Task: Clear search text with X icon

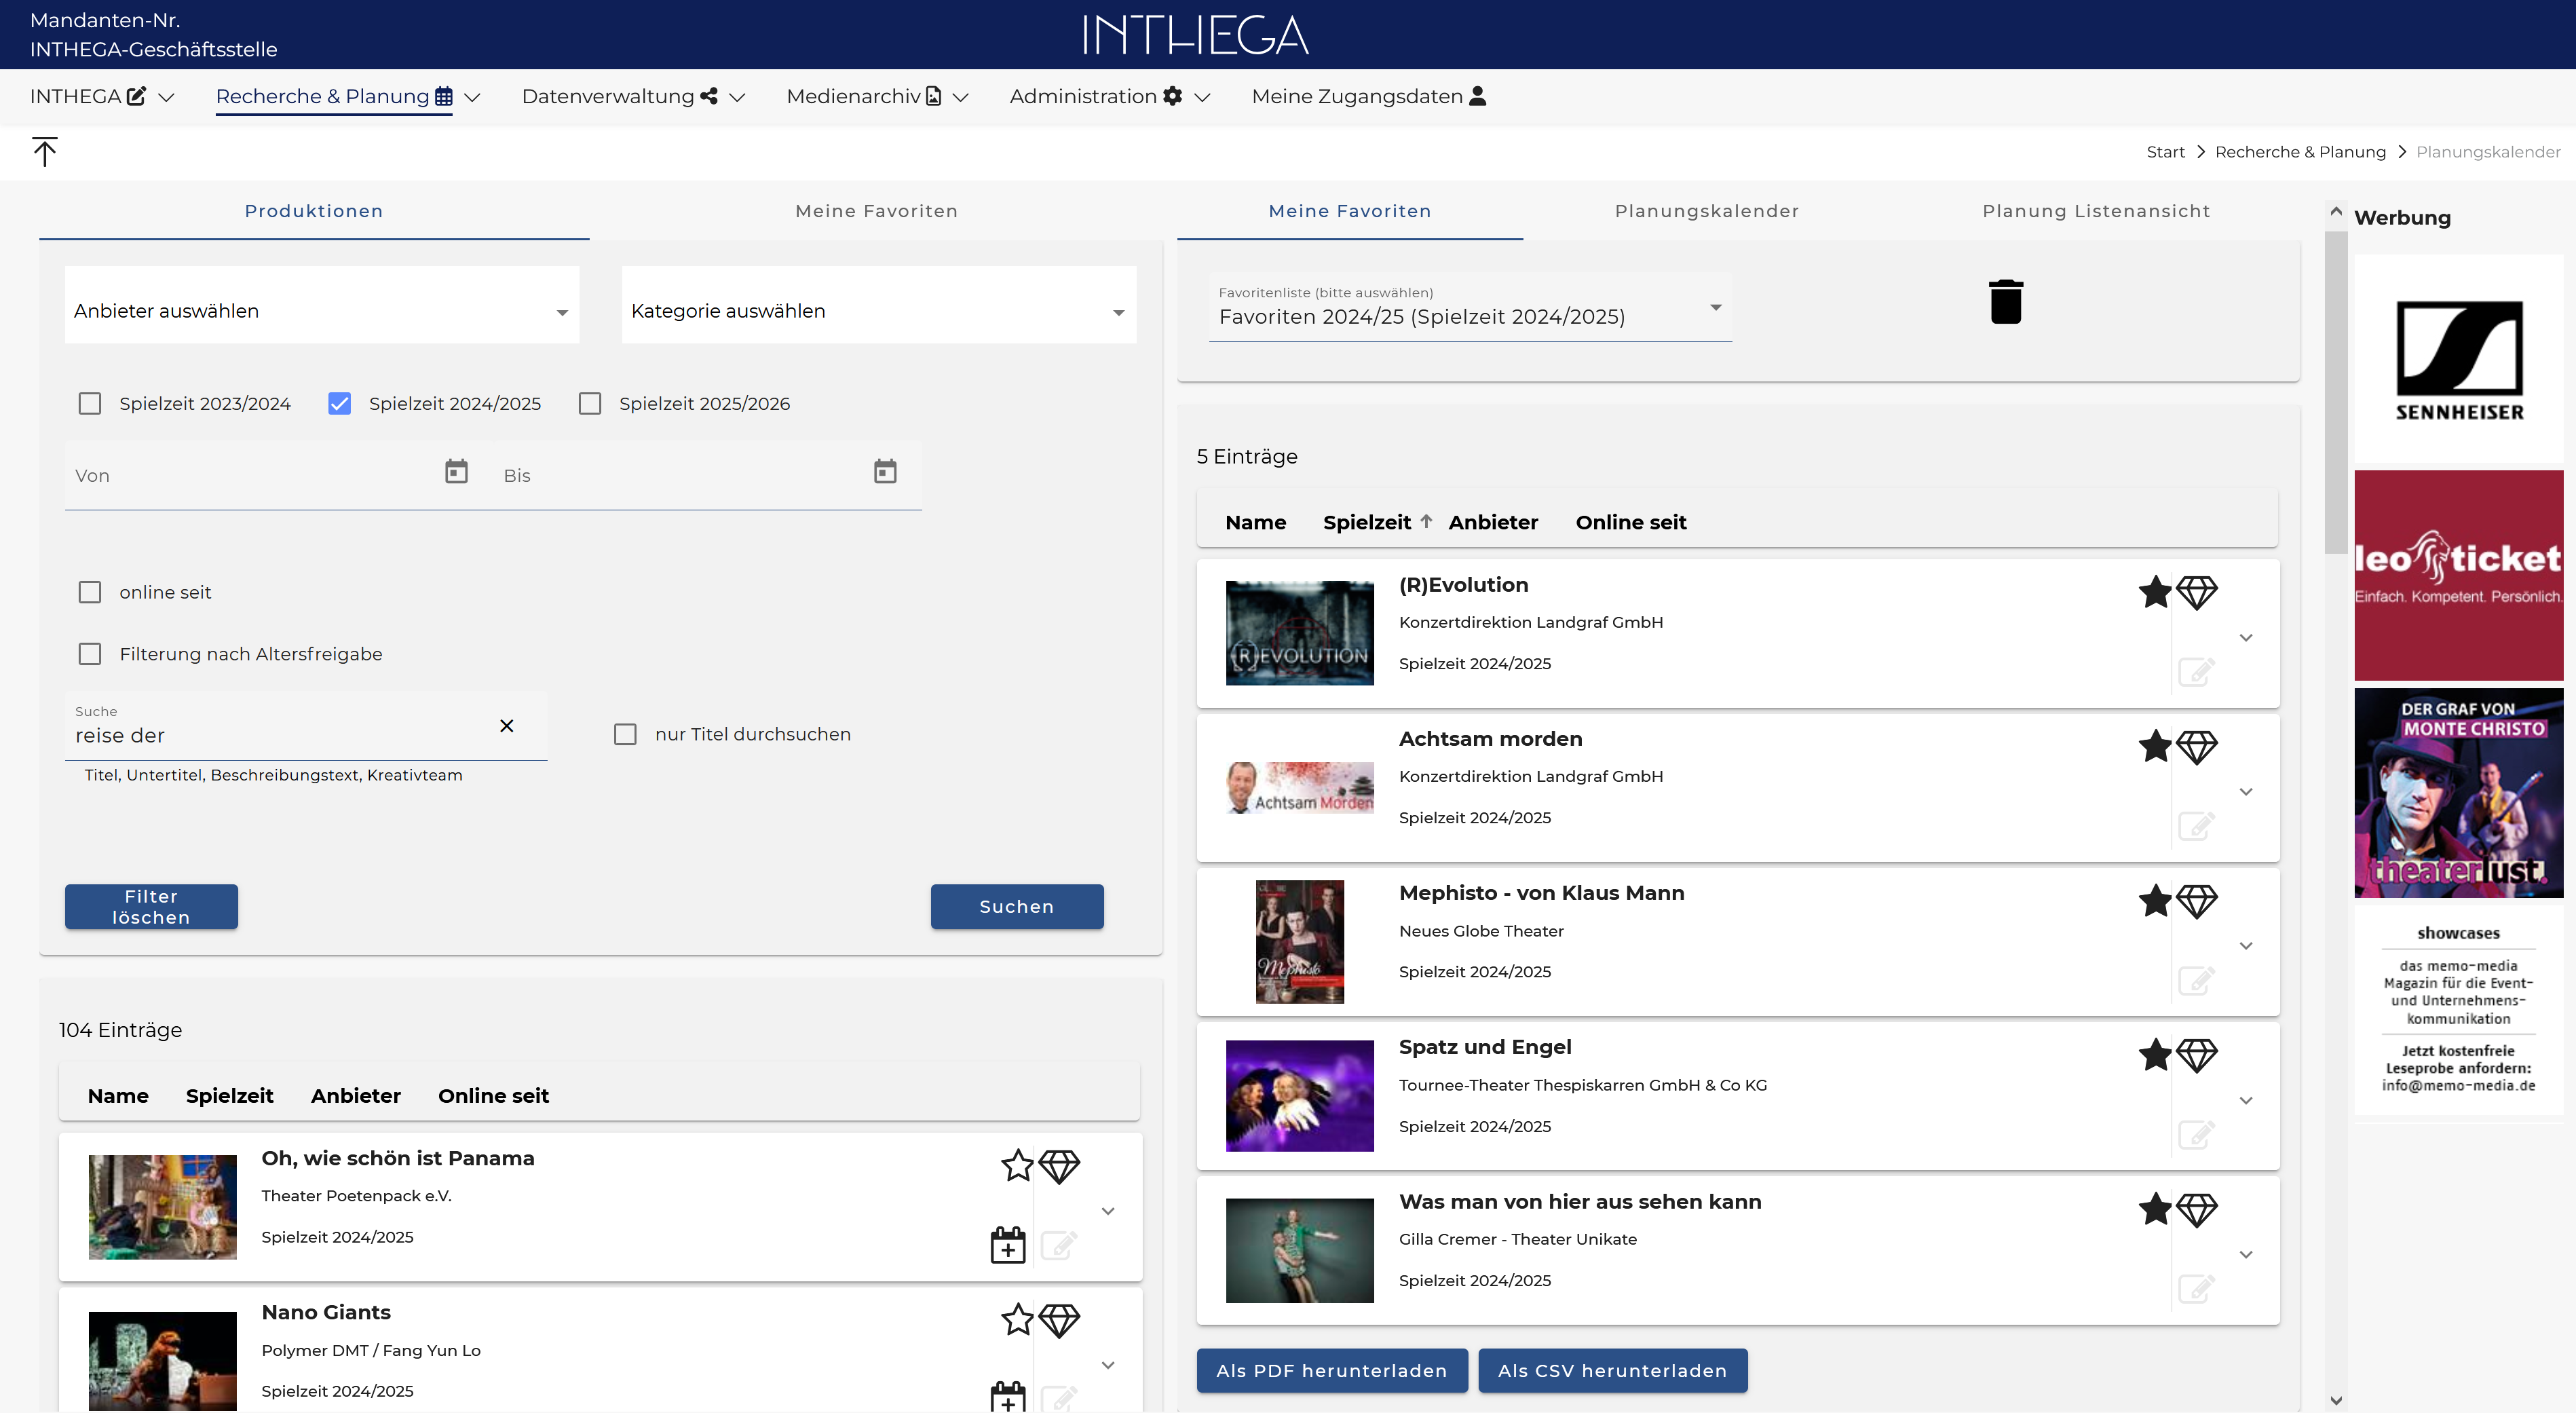Action: (x=507, y=726)
